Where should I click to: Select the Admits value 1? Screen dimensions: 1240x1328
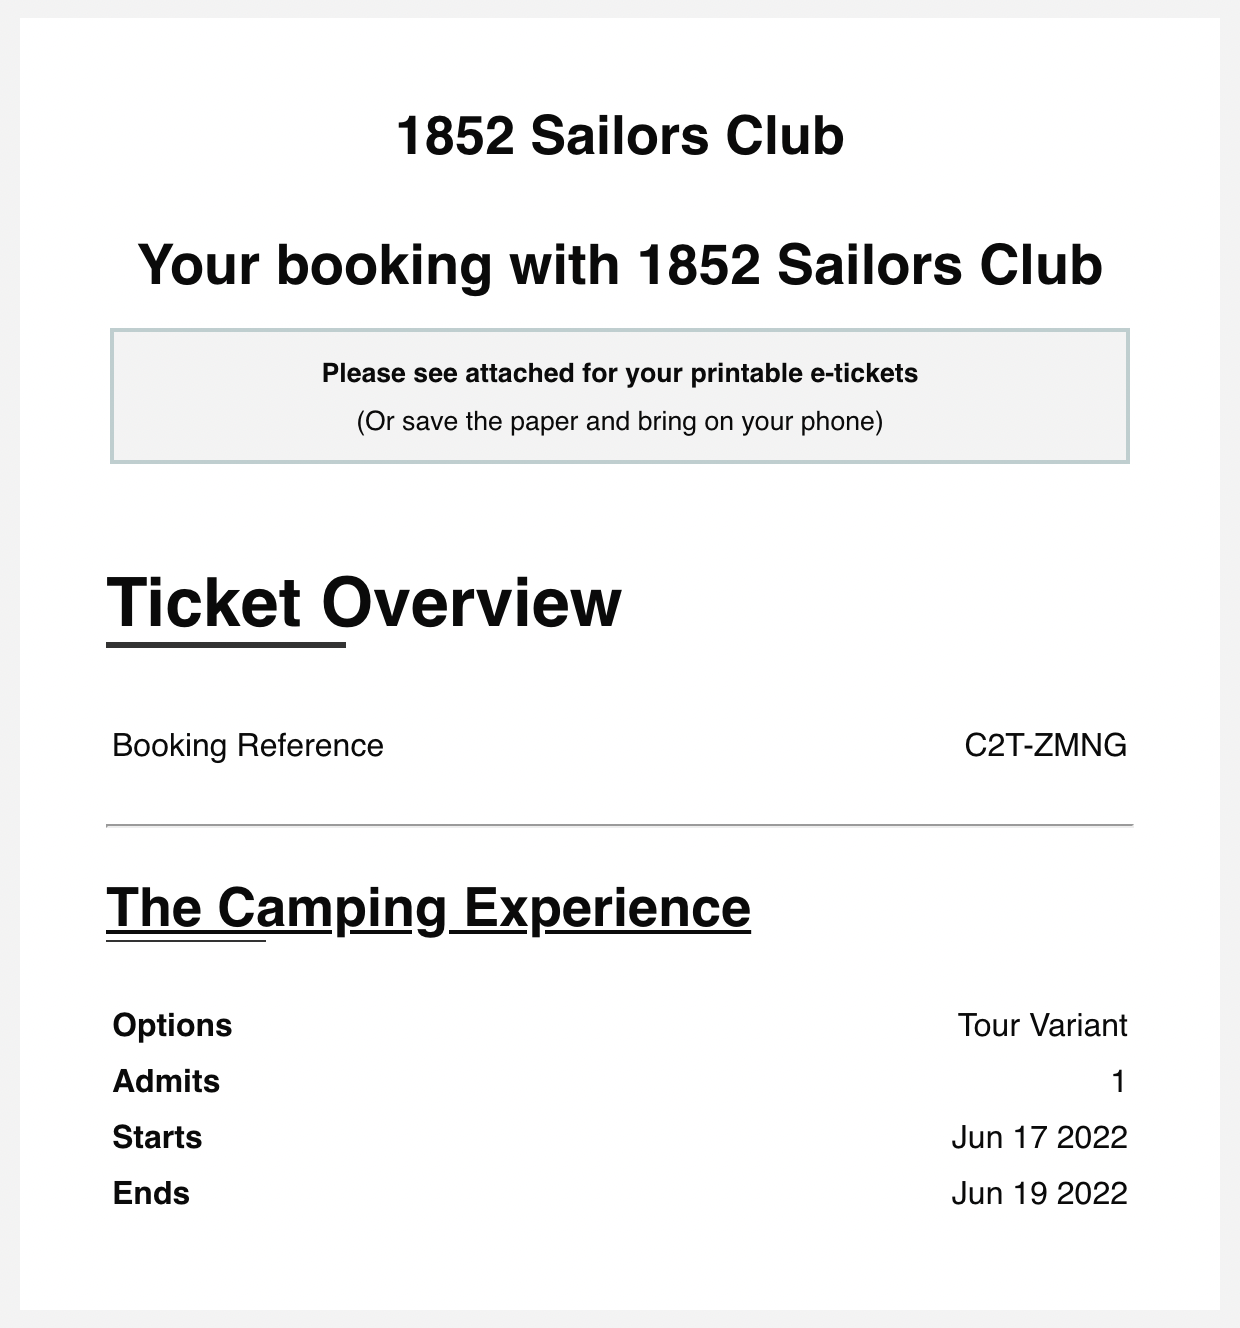[1119, 1081]
